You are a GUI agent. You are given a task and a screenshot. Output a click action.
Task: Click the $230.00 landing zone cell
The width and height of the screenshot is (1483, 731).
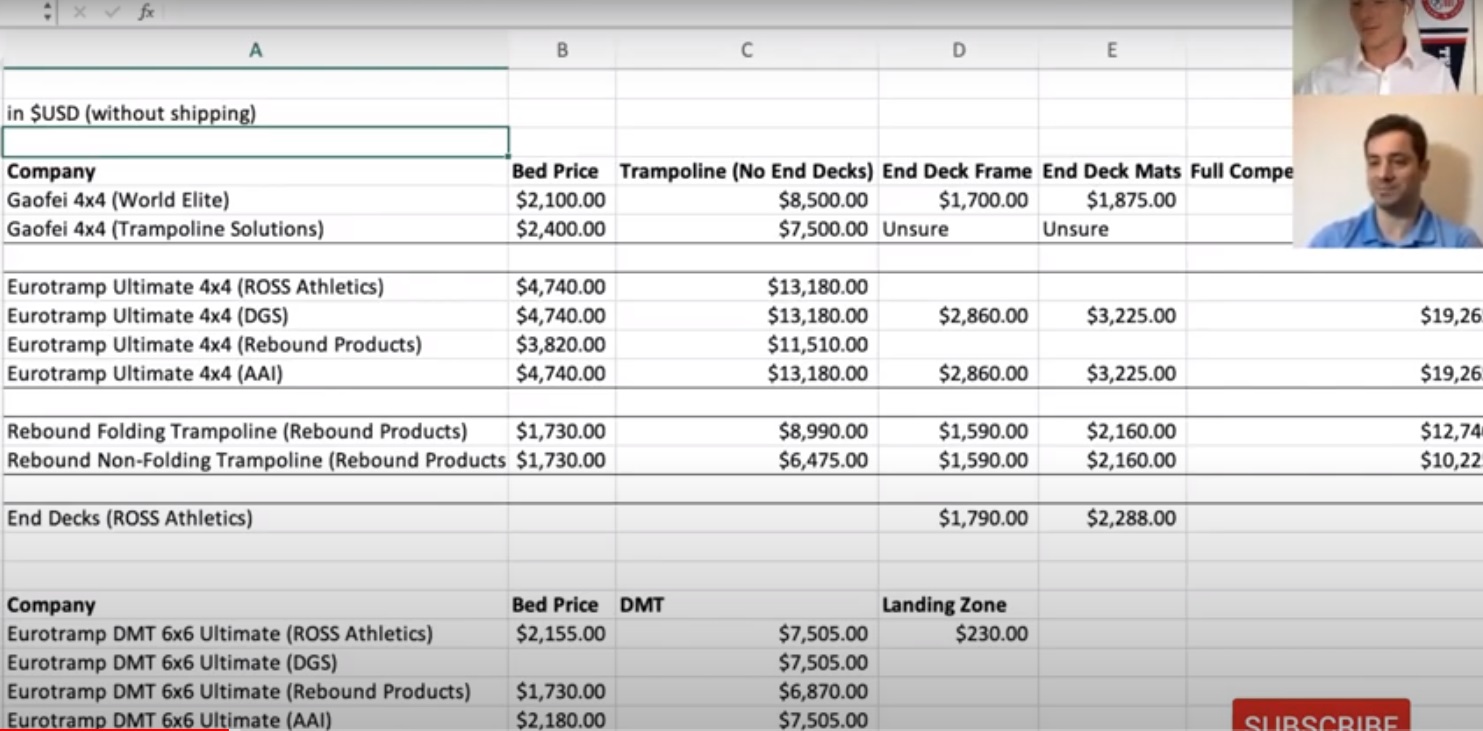958,634
